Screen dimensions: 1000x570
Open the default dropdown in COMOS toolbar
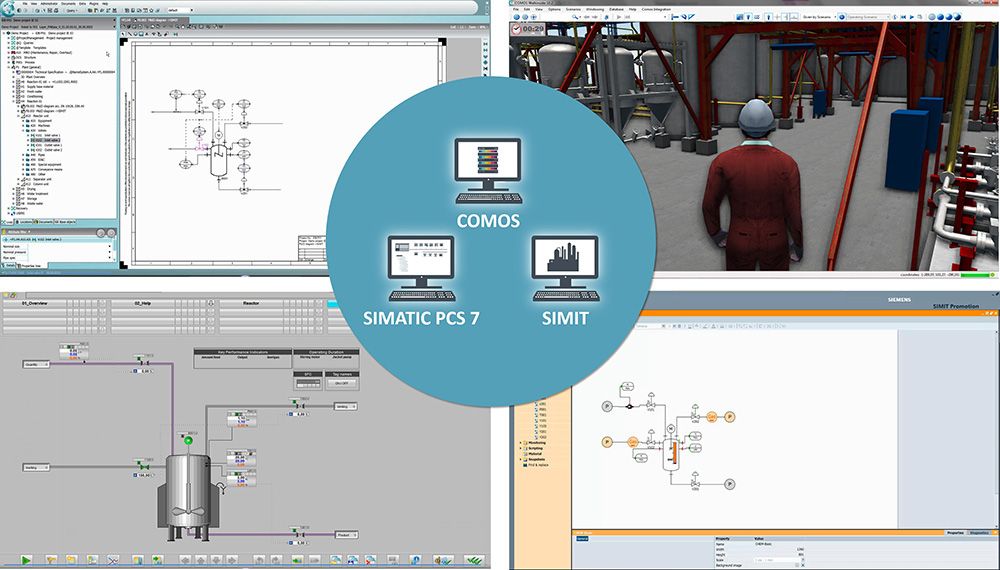pyautogui.click(x=180, y=10)
